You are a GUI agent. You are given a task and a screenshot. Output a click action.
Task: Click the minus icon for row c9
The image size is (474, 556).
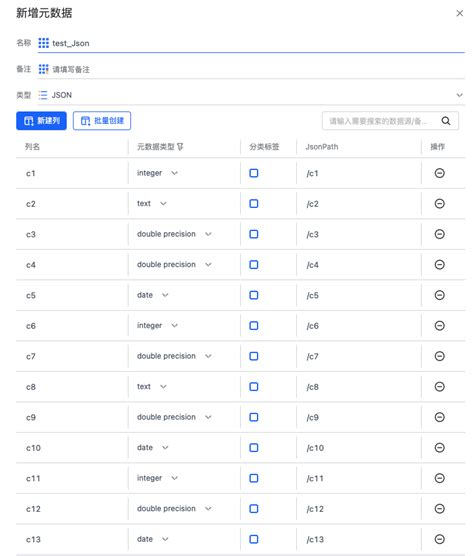click(439, 417)
